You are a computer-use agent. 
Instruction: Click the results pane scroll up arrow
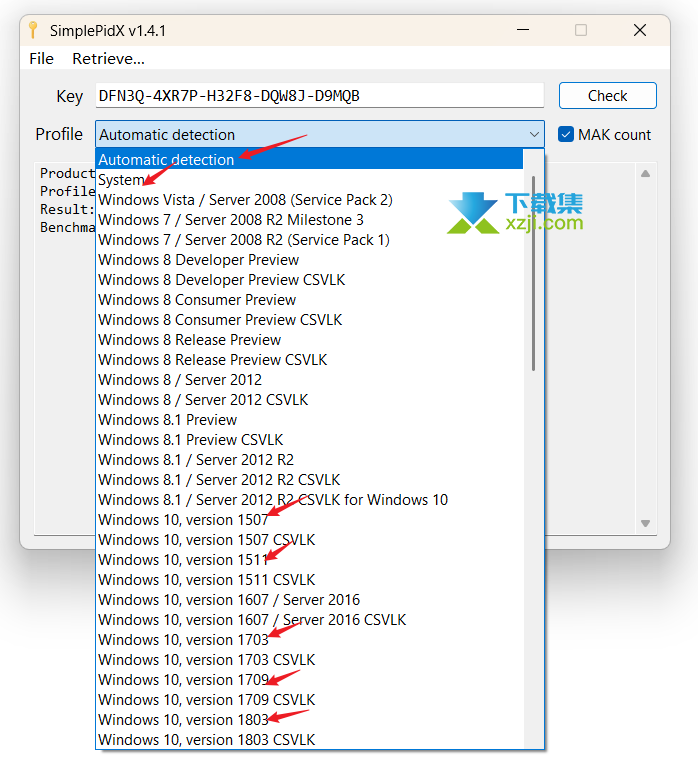tap(645, 173)
